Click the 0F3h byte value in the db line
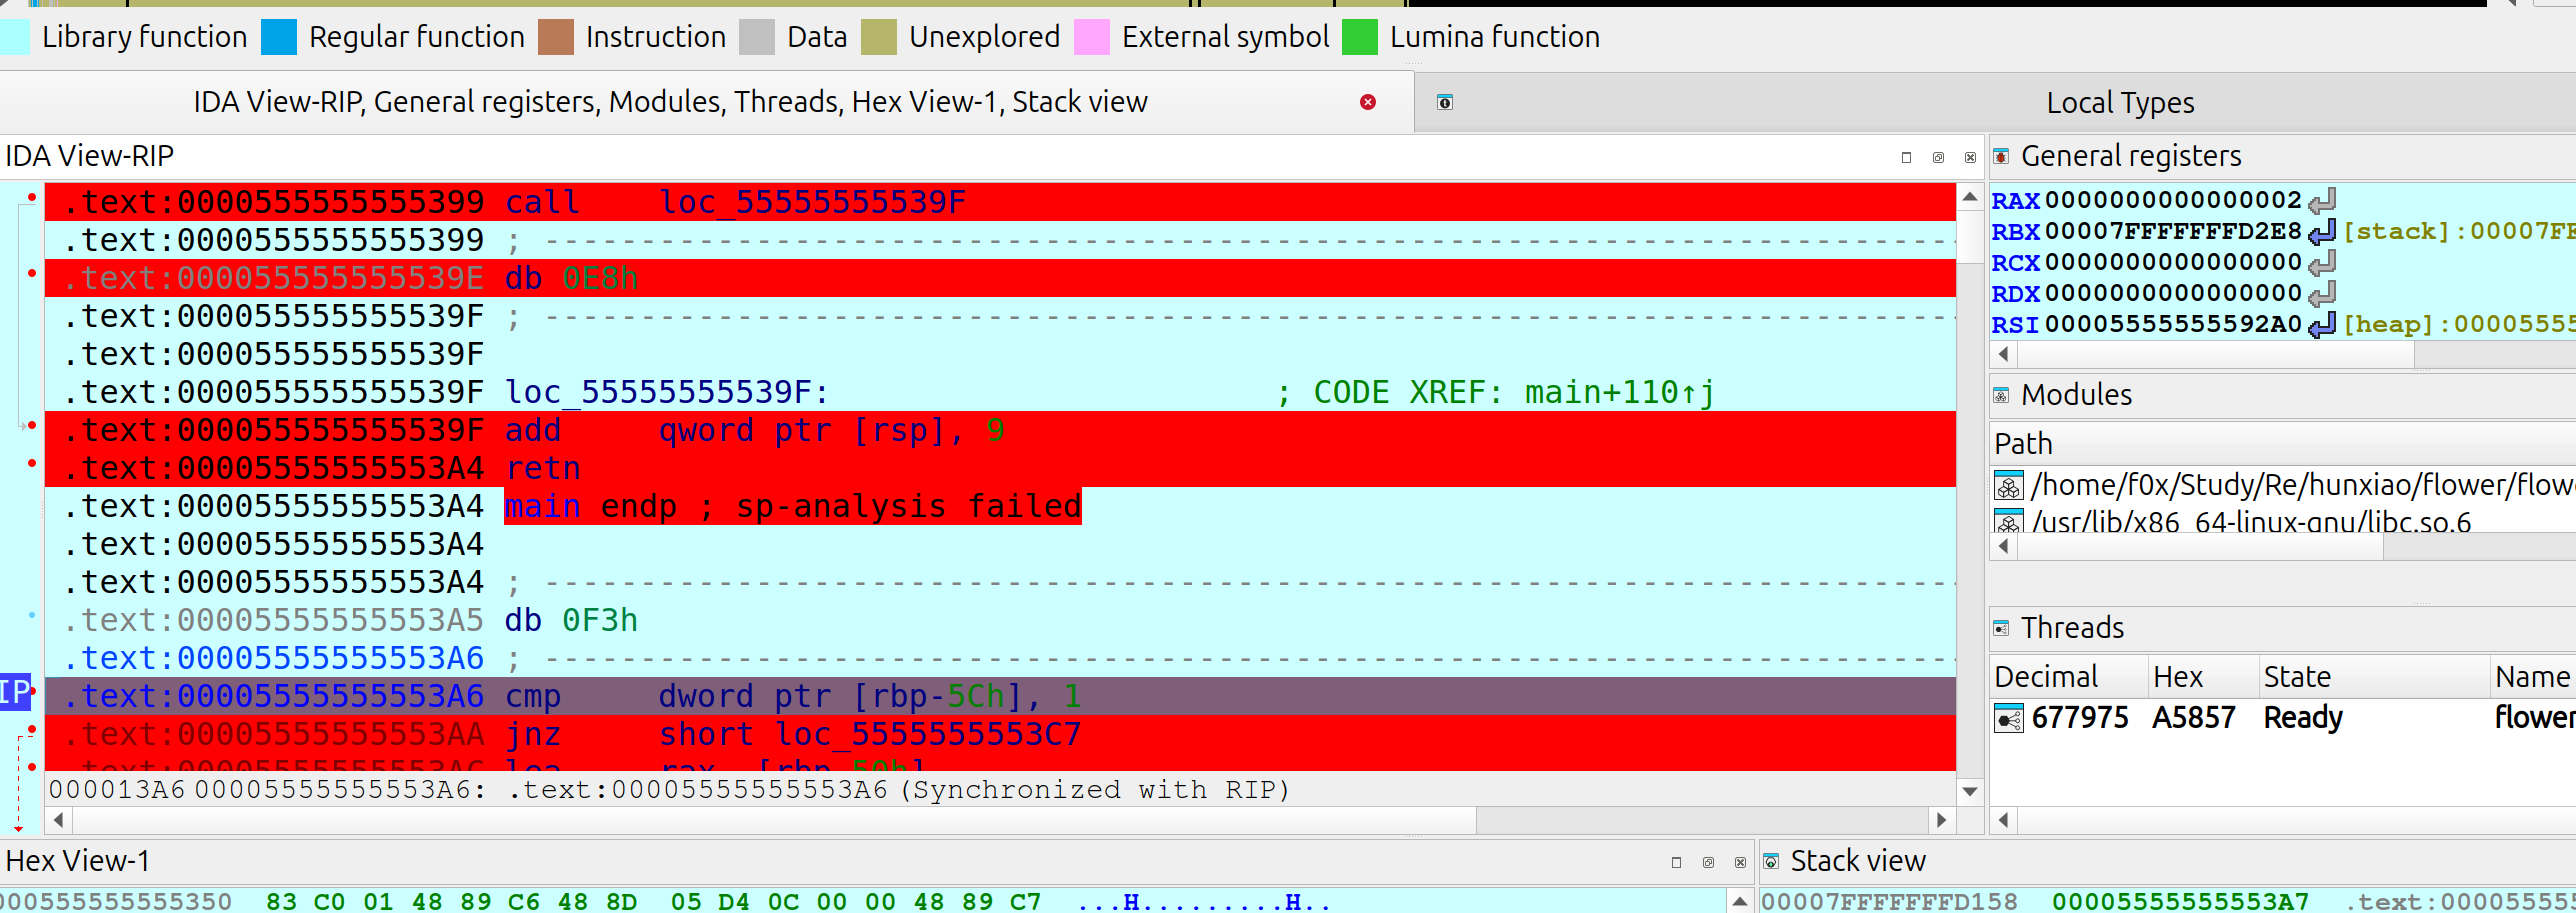Image resolution: width=2576 pixels, height=913 pixels. tap(599, 620)
